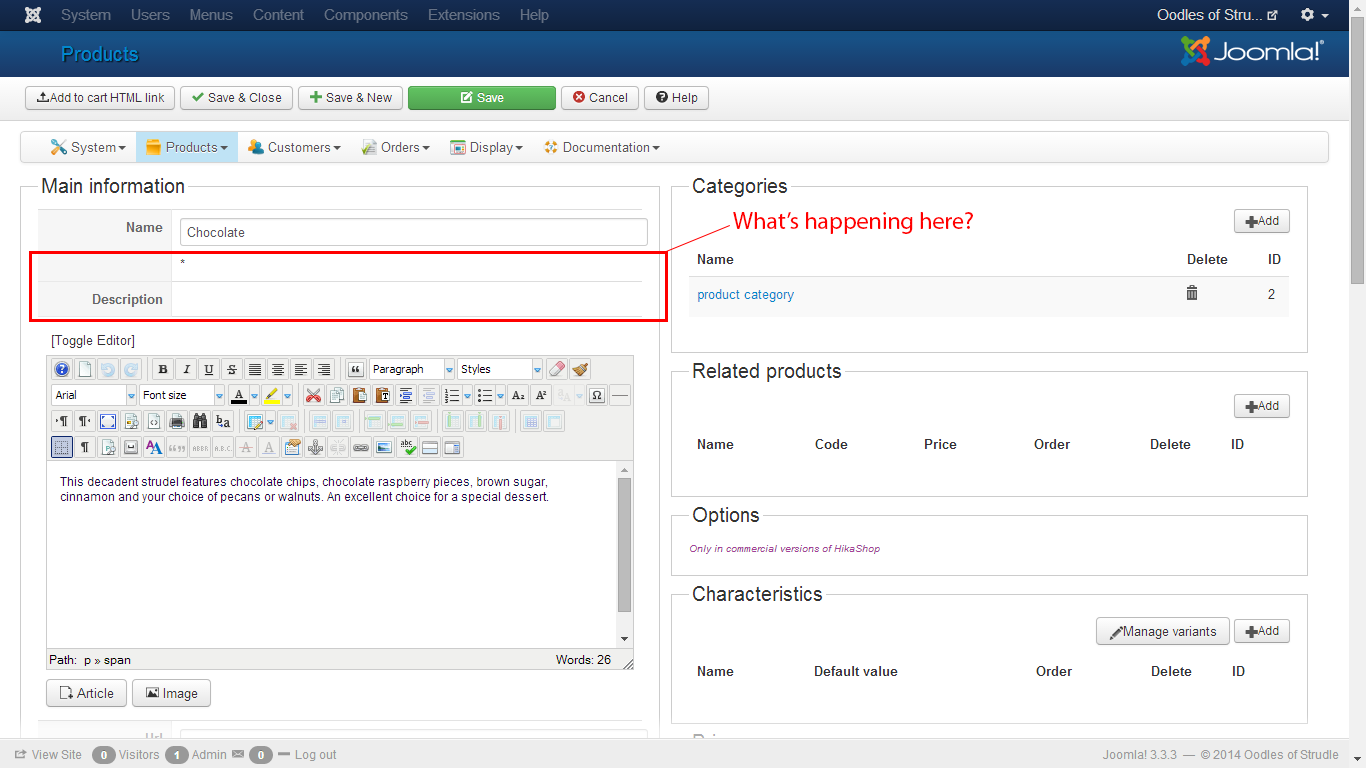The height and width of the screenshot is (768, 1366).
Task: Open fullscreen editor mode
Action: pyautogui.click(x=108, y=421)
